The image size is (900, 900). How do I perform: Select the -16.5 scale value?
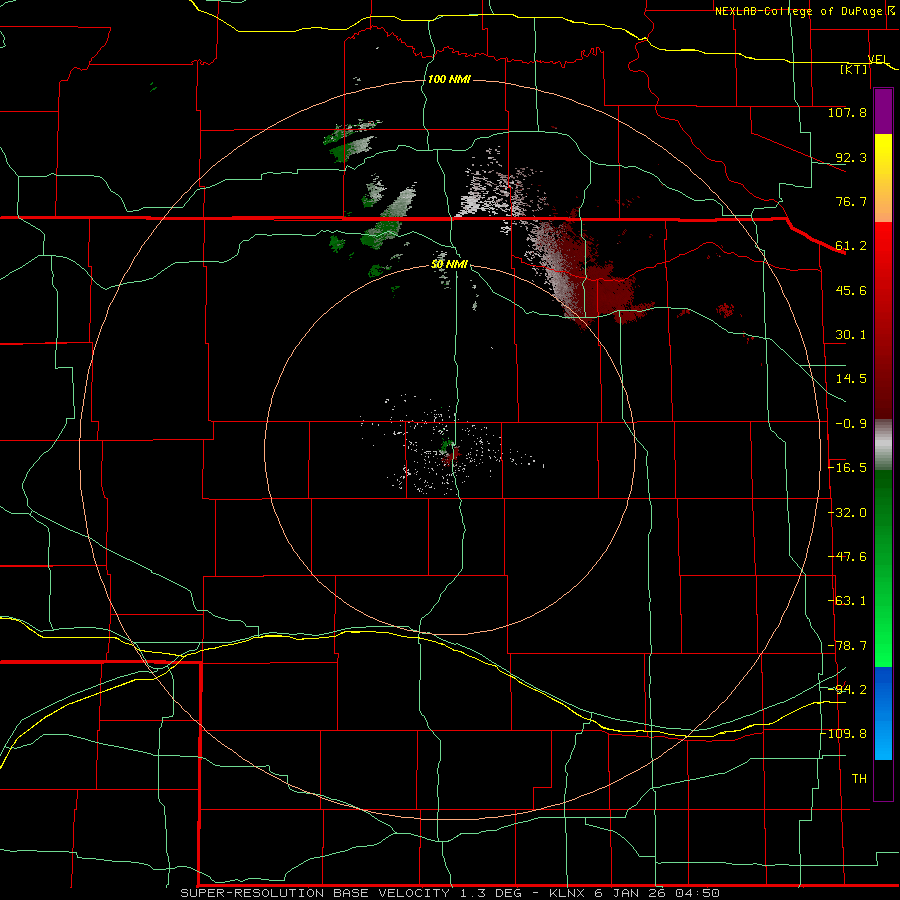tap(847, 468)
